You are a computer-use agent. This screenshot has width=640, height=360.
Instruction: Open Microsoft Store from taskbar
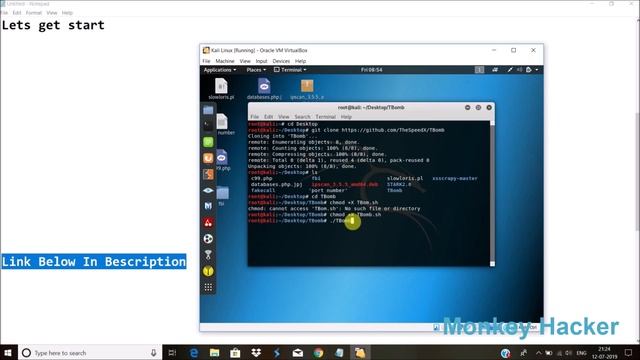(235, 353)
